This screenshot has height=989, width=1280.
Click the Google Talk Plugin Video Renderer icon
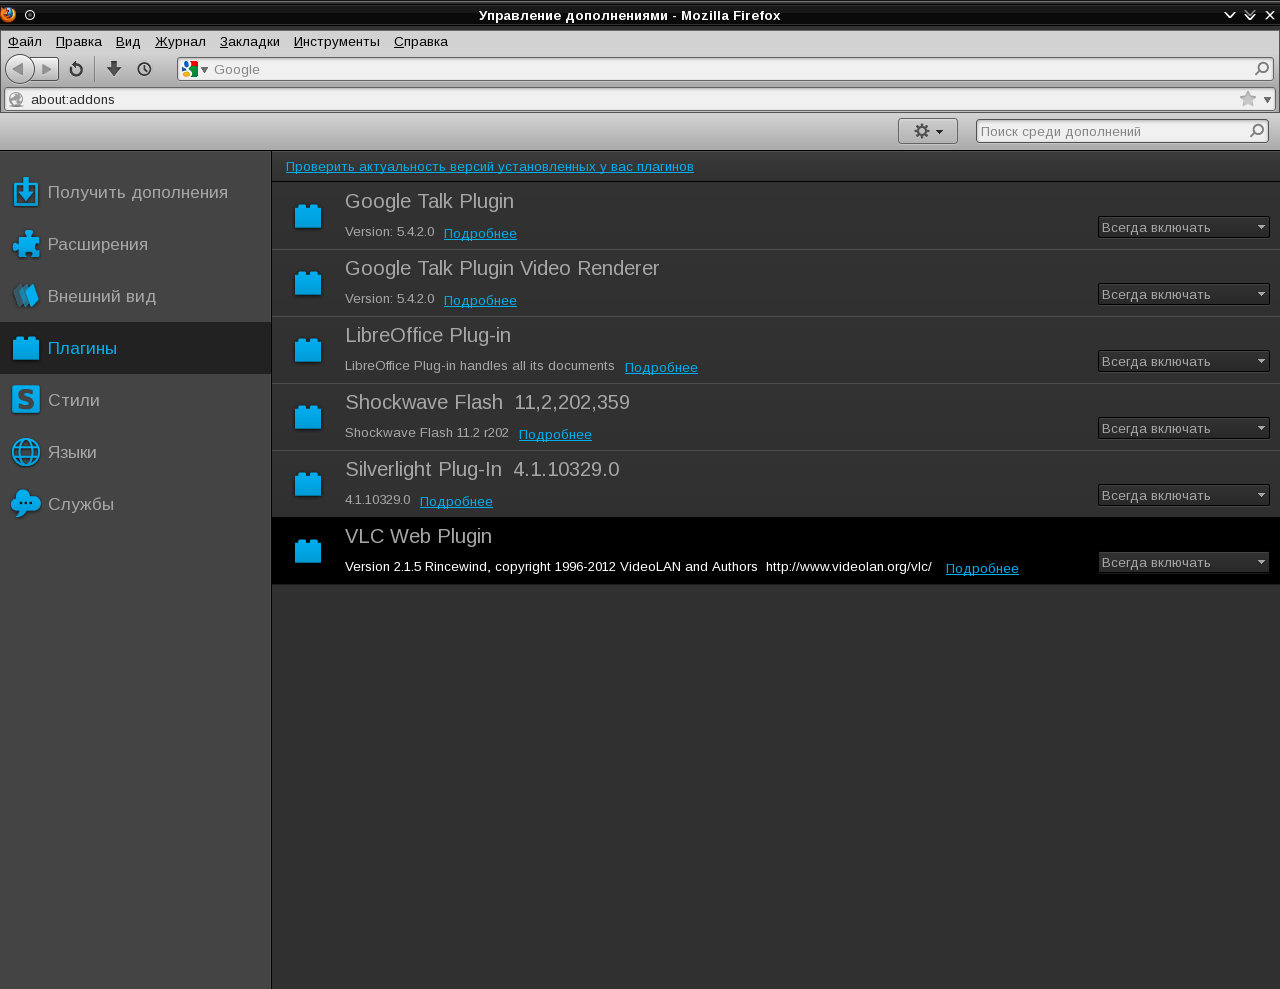pyautogui.click(x=308, y=283)
